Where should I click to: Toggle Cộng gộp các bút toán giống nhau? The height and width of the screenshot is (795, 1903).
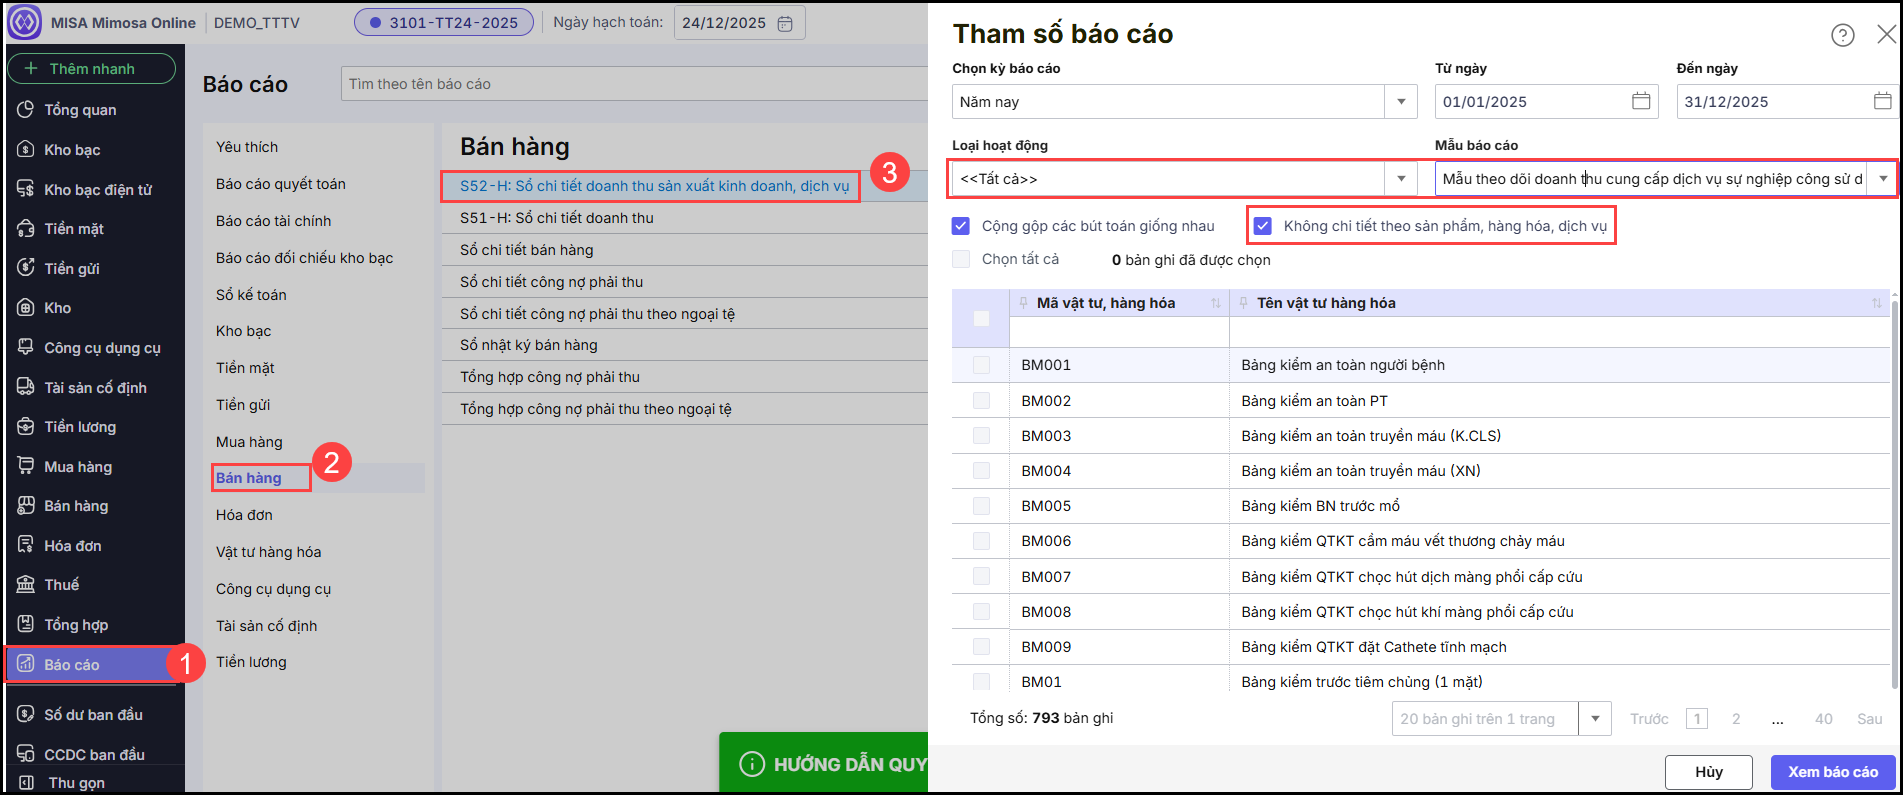click(961, 226)
